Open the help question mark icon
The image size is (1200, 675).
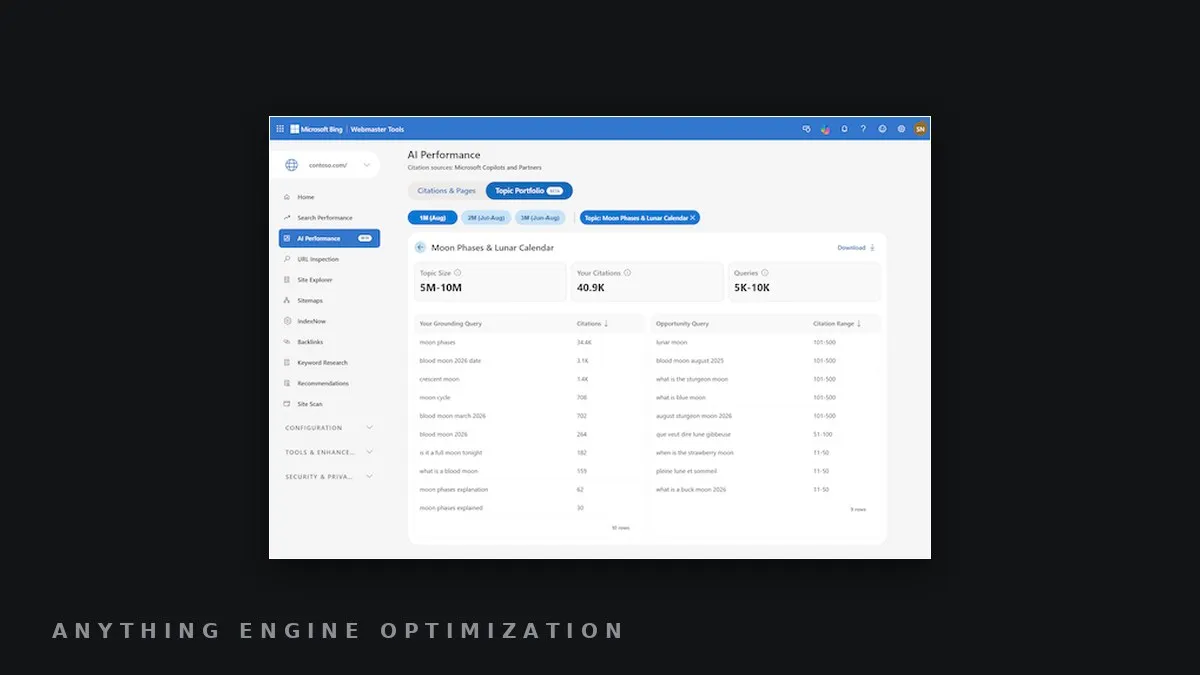[x=863, y=129]
